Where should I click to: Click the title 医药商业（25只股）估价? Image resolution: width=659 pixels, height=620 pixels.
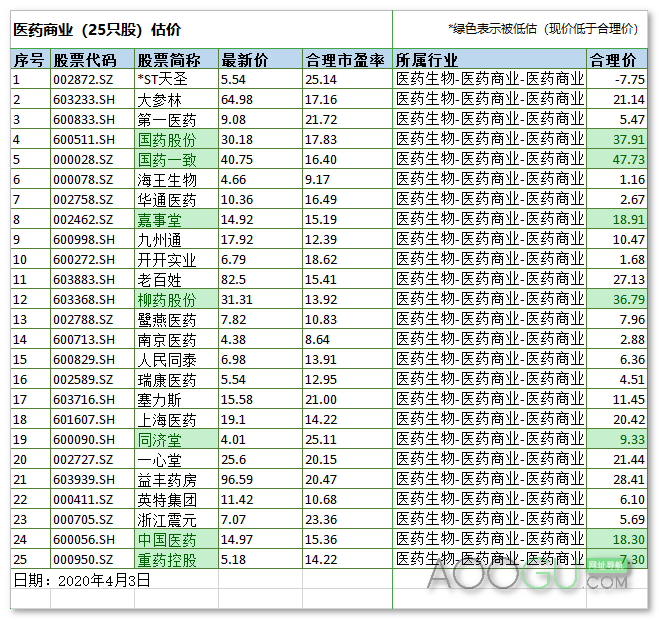point(97,30)
